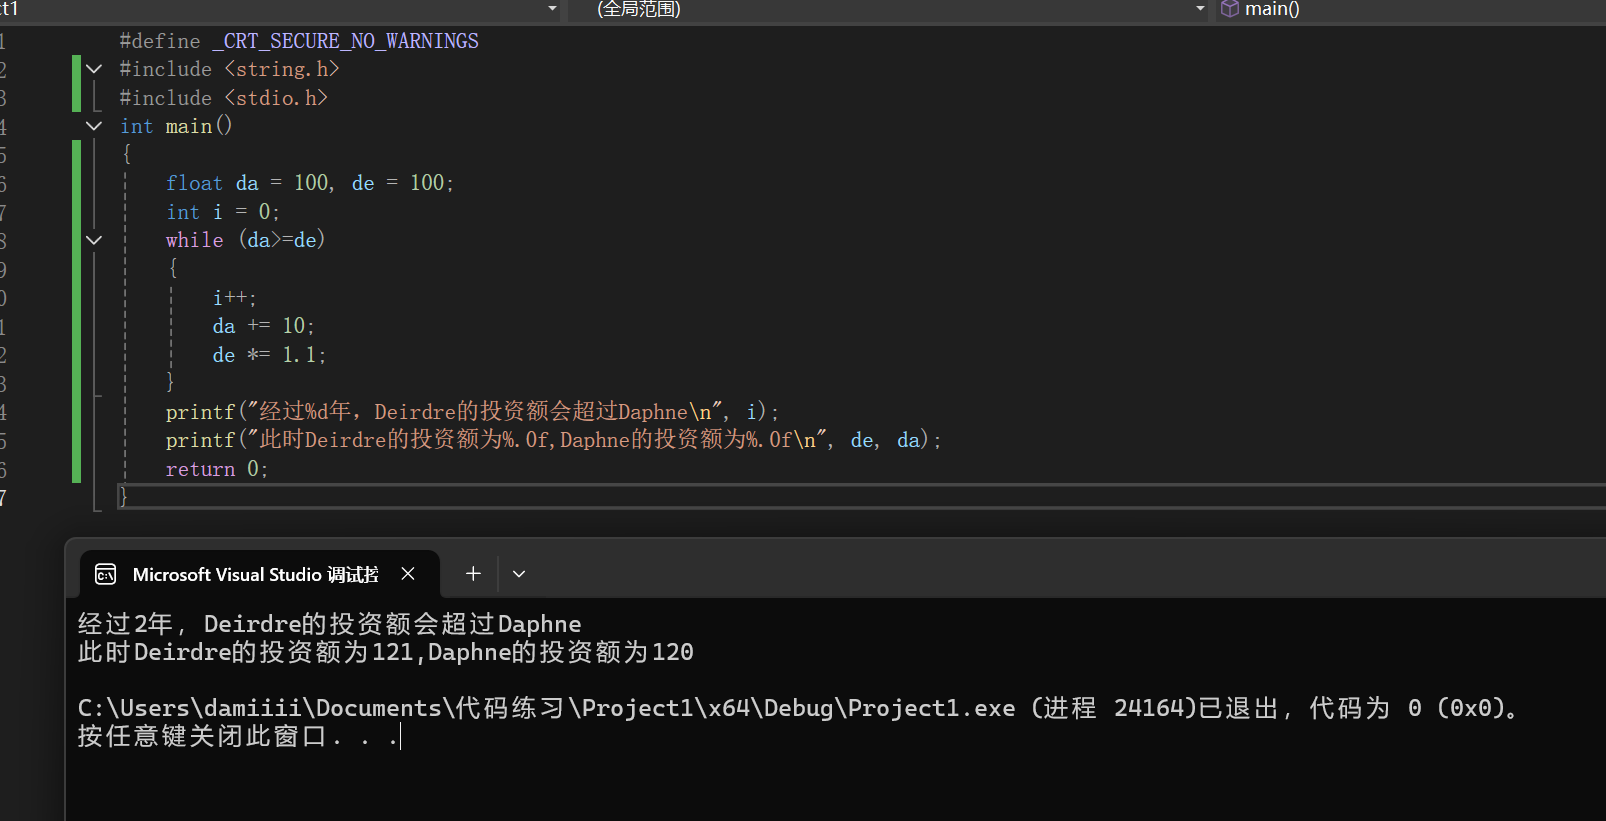This screenshot has width=1606, height=821.
Task: Click the da += 10 statement
Action: pos(263,326)
